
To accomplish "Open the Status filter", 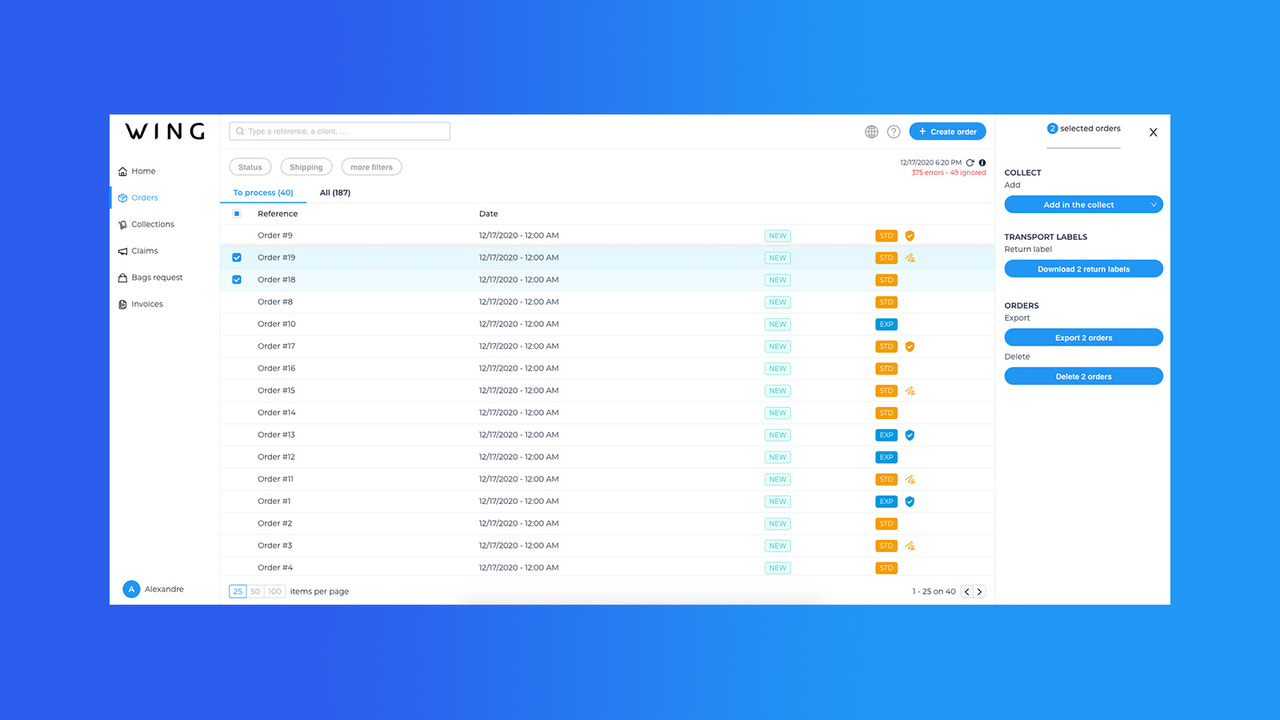I will [249, 166].
